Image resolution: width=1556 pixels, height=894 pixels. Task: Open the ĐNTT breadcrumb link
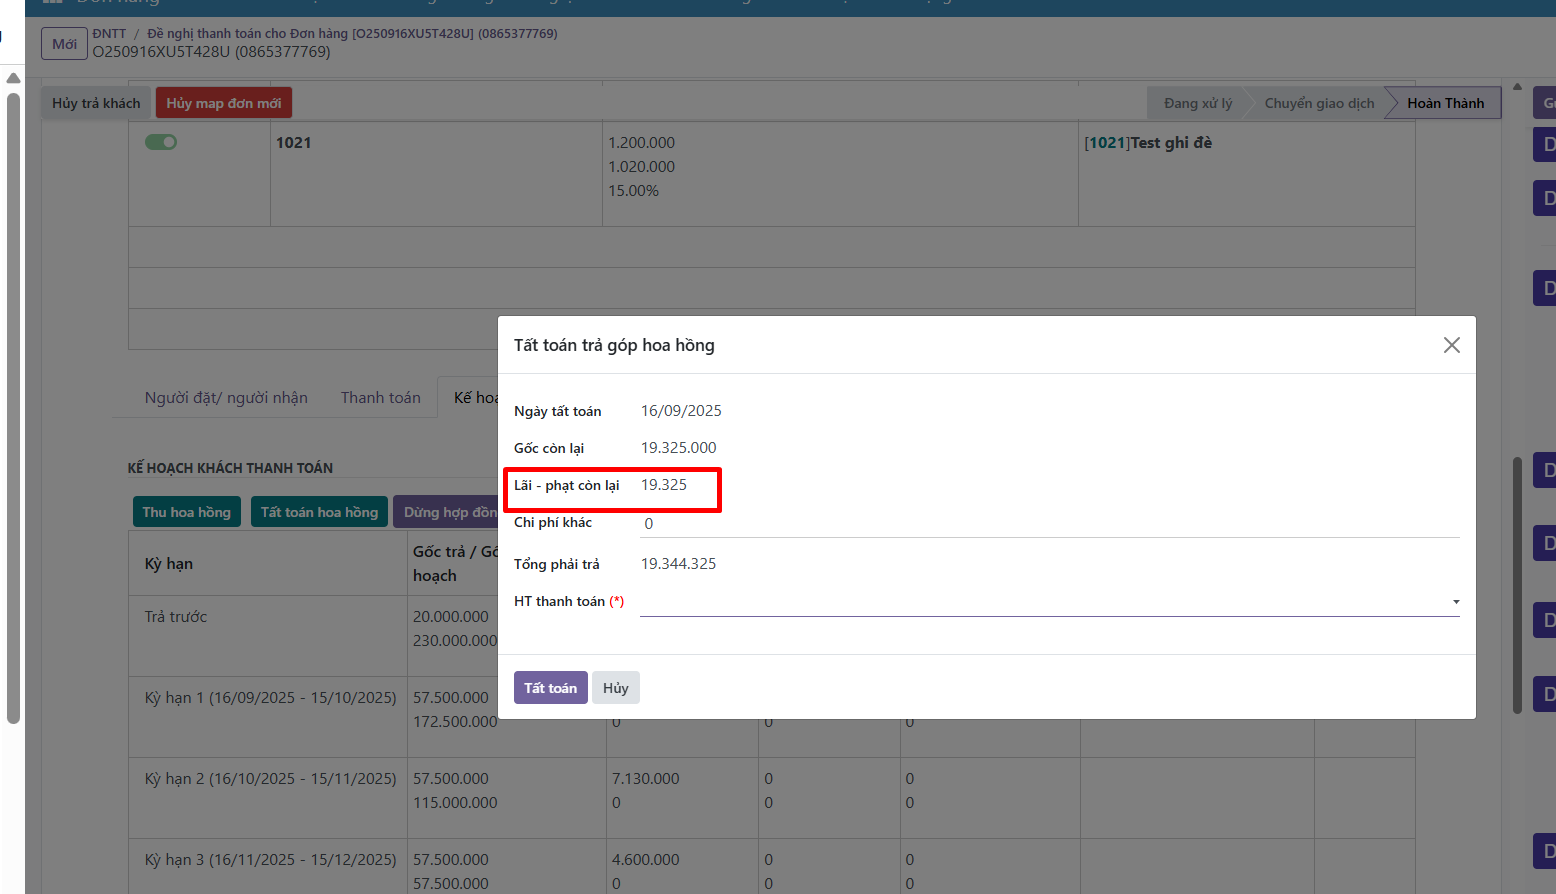(x=109, y=33)
